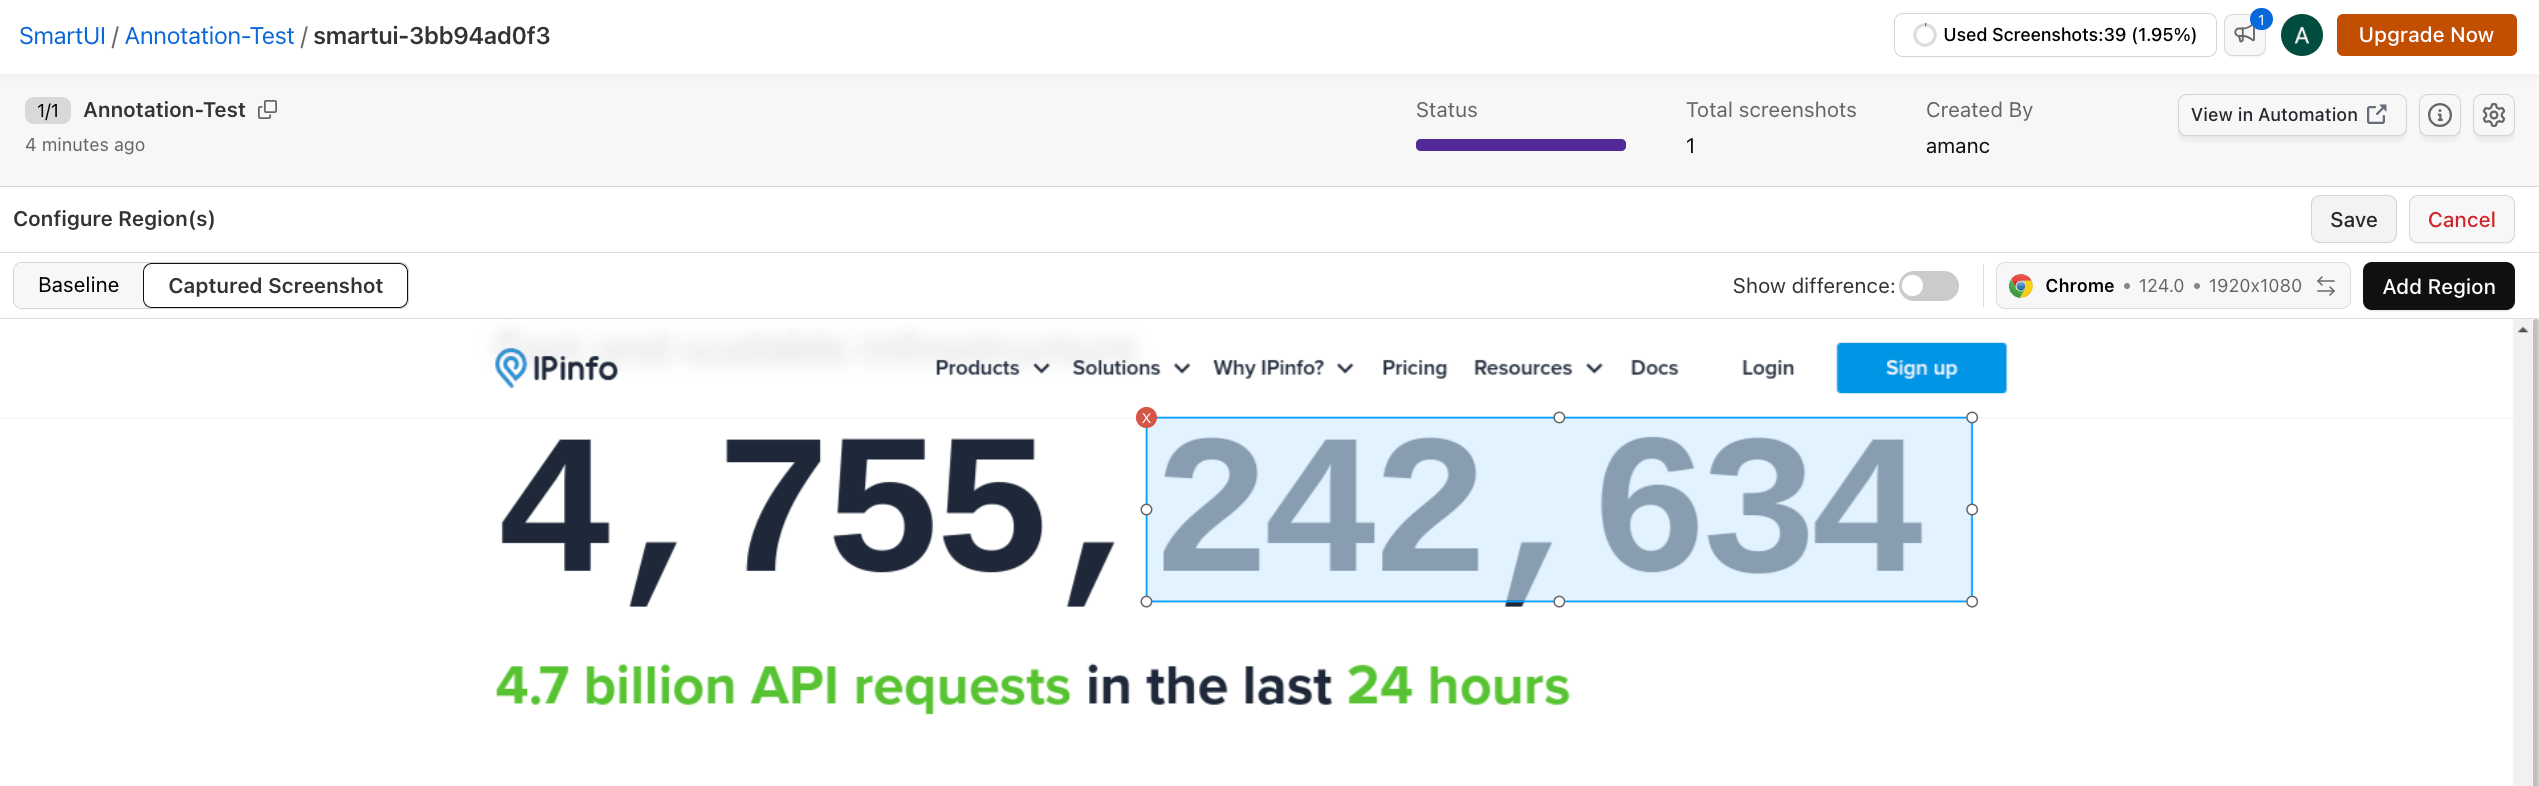Click Docs in the screenshot nav
This screenshot has height=786, width=2539.
tap(1654, 368)
